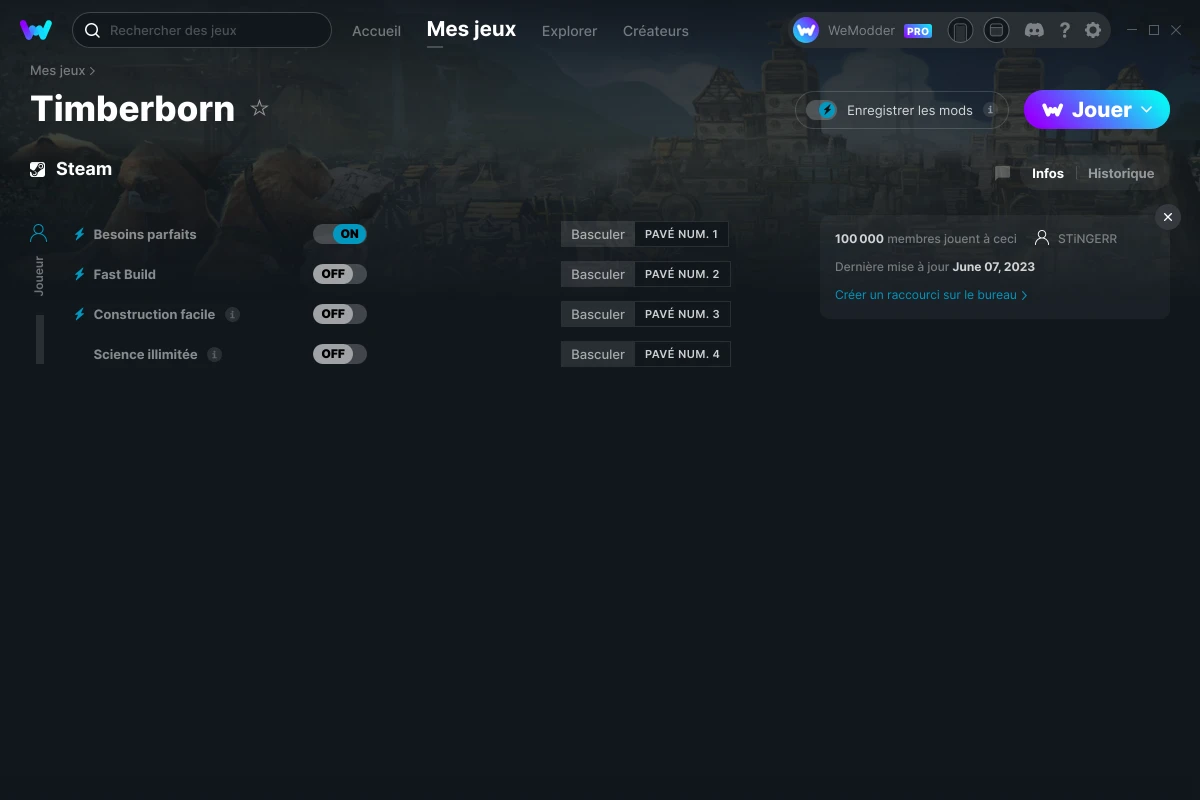Expand the Jouer button dropdown arrow

click(x=1147, y=110)
